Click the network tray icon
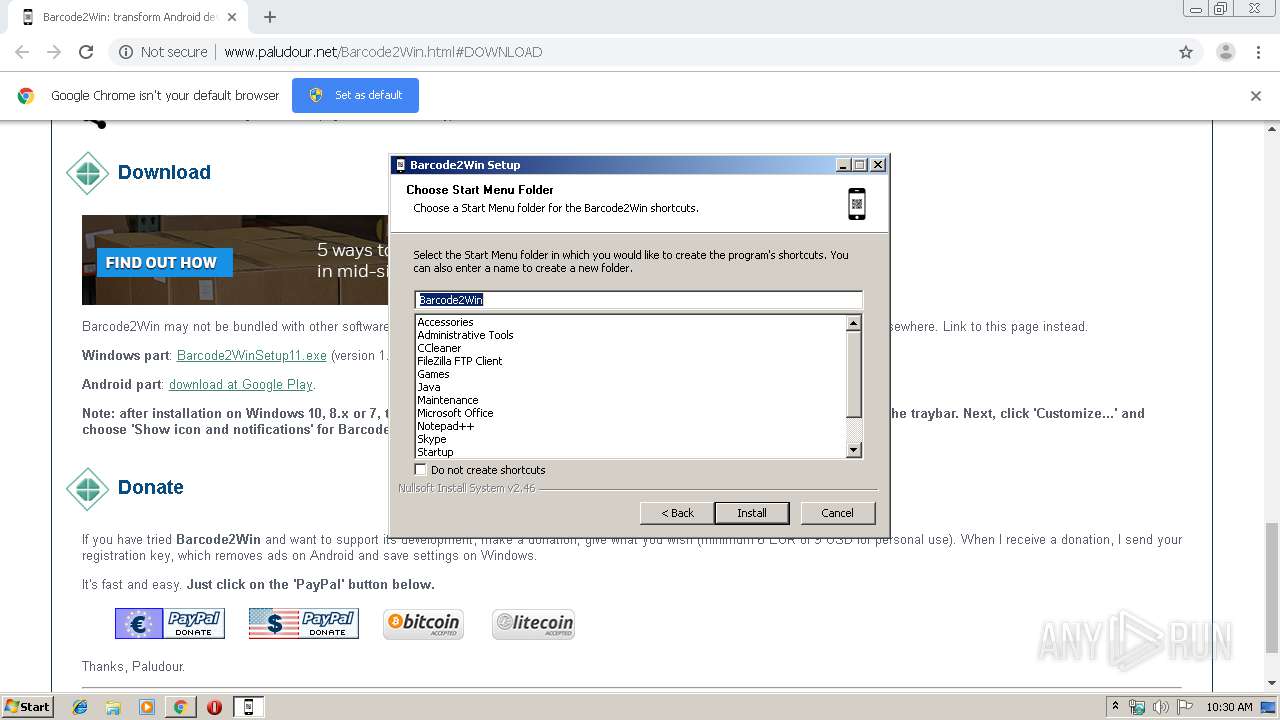The image size is (1280, 720). coord(1137,707)
